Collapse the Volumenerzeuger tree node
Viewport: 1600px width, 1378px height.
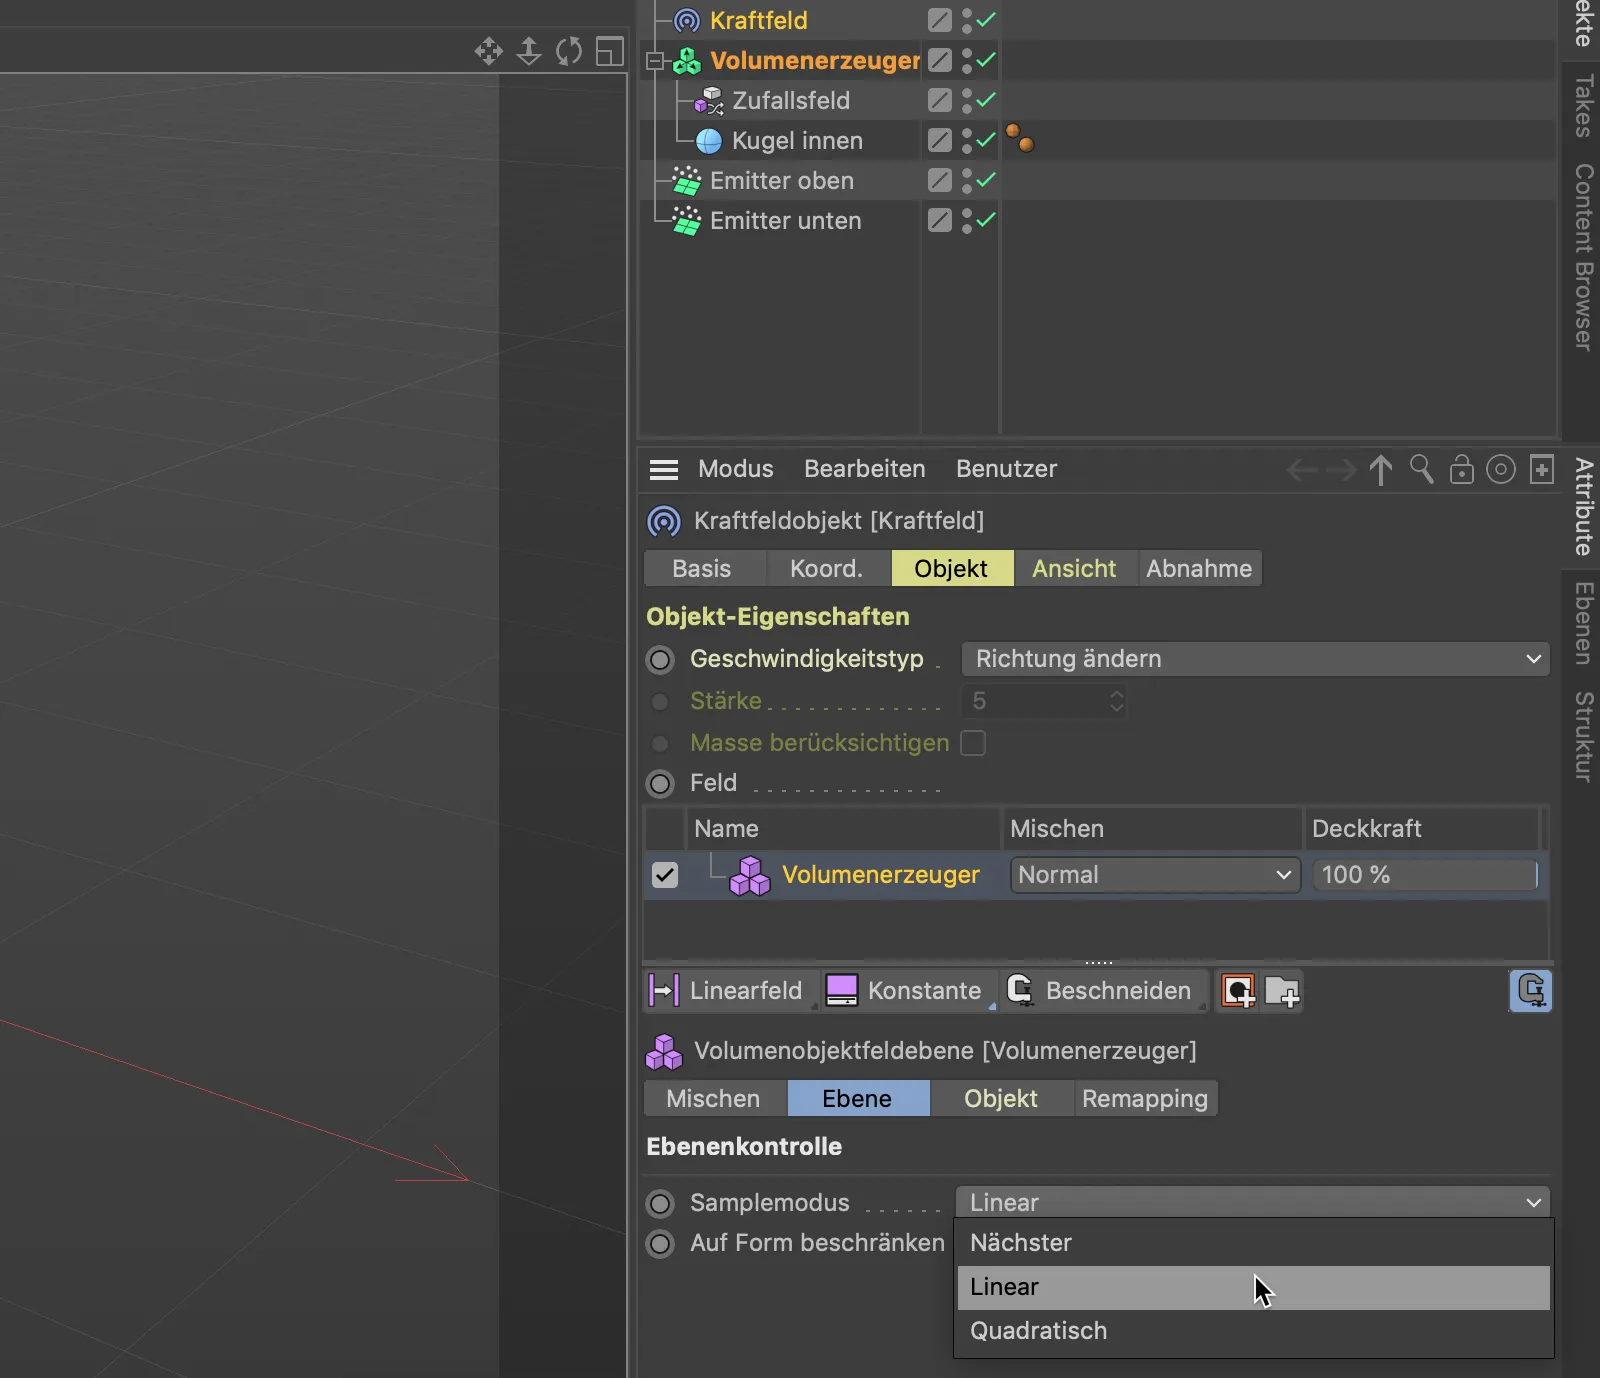coord(654,61)
